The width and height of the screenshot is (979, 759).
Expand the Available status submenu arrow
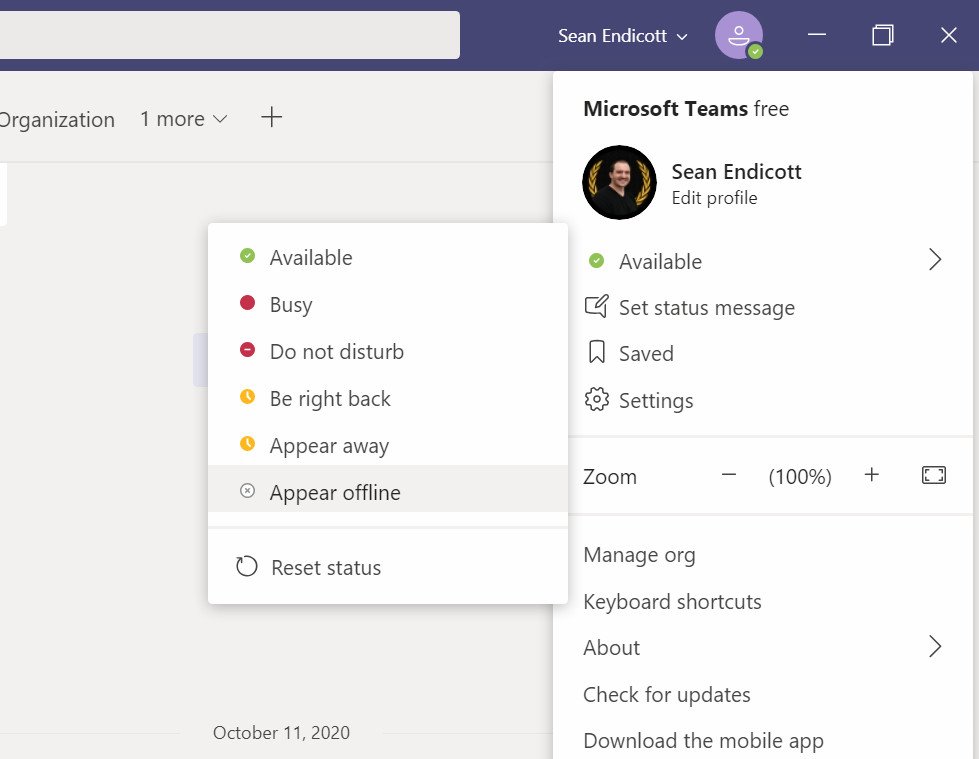(935, 261)
